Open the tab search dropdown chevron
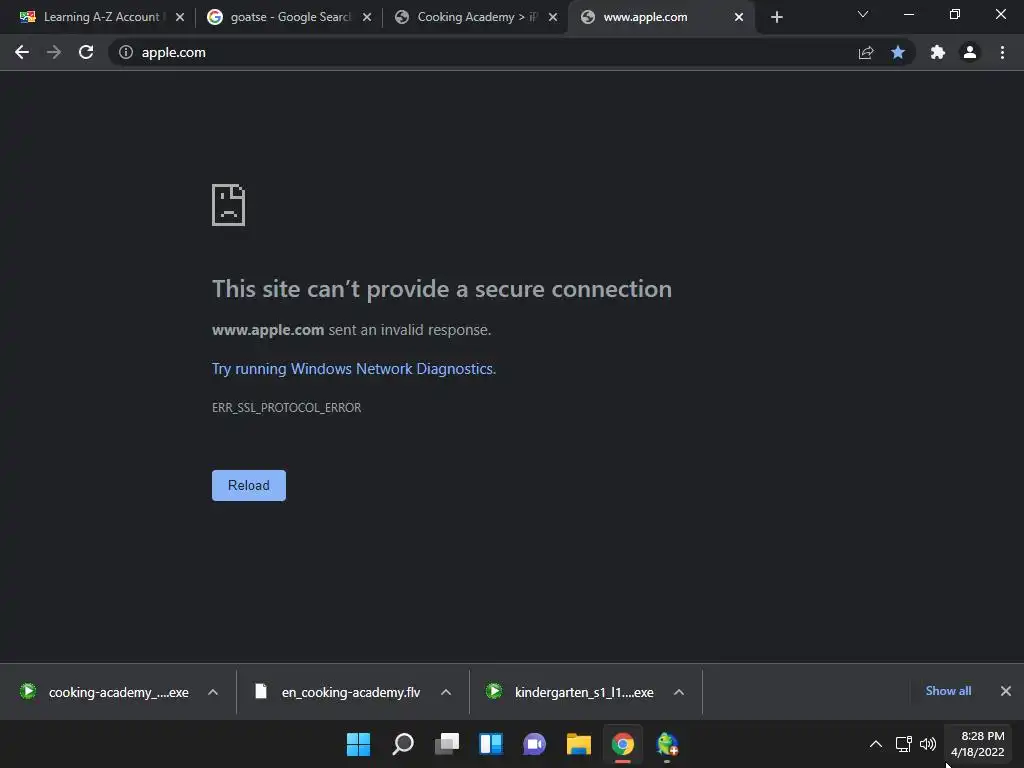1024x768 pixels. click(x=863, y=14)
